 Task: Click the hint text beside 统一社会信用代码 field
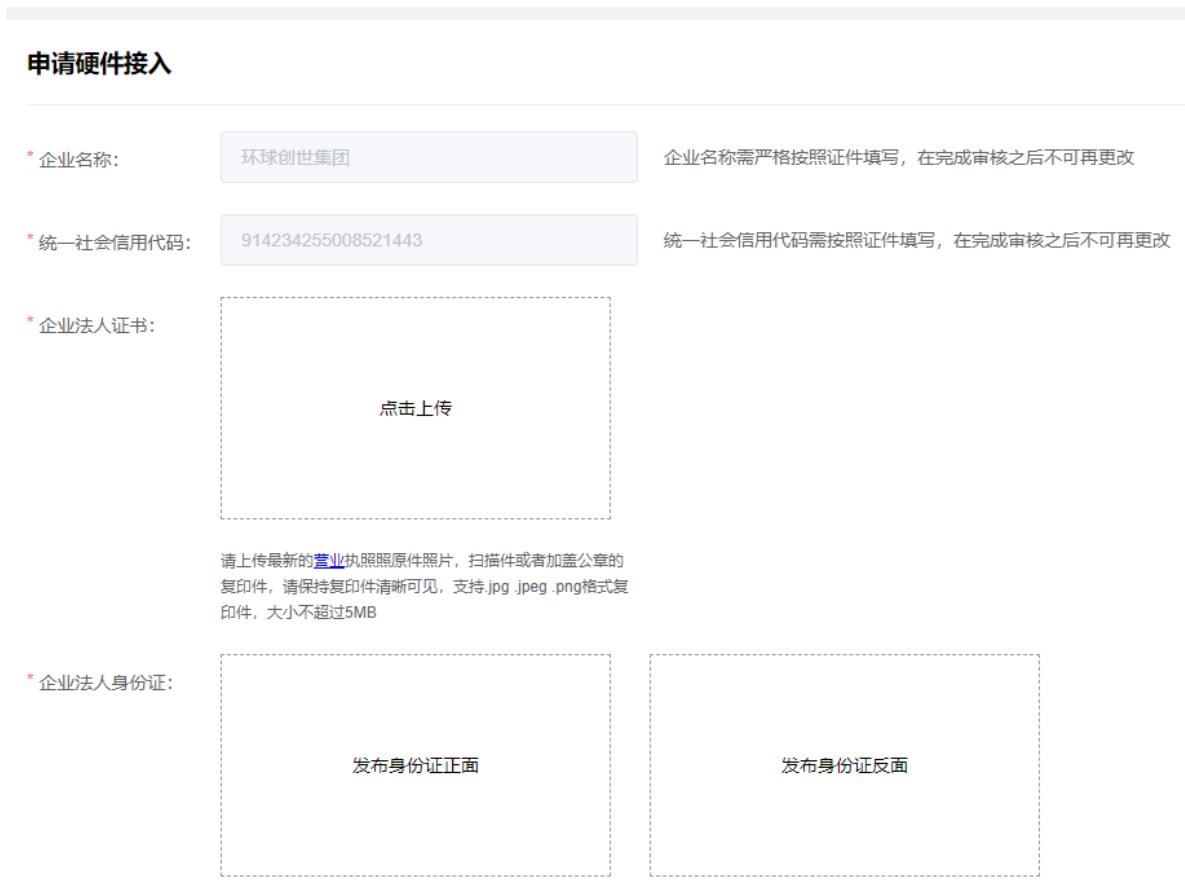point(916,240)
